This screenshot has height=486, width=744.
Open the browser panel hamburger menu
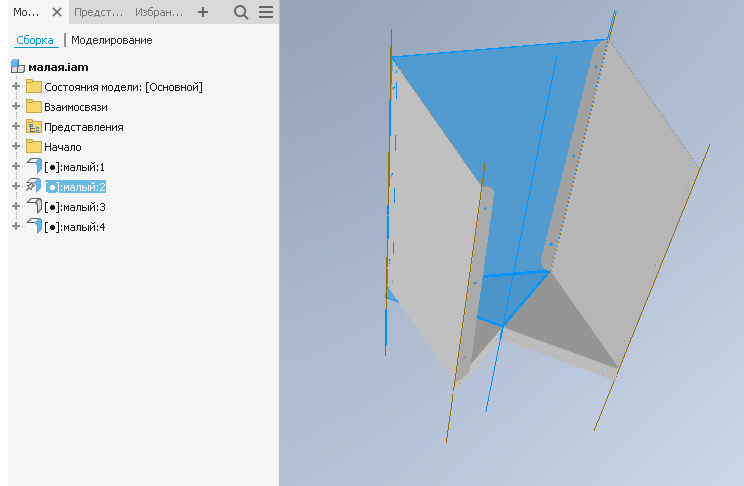click(x=265, y=12)
